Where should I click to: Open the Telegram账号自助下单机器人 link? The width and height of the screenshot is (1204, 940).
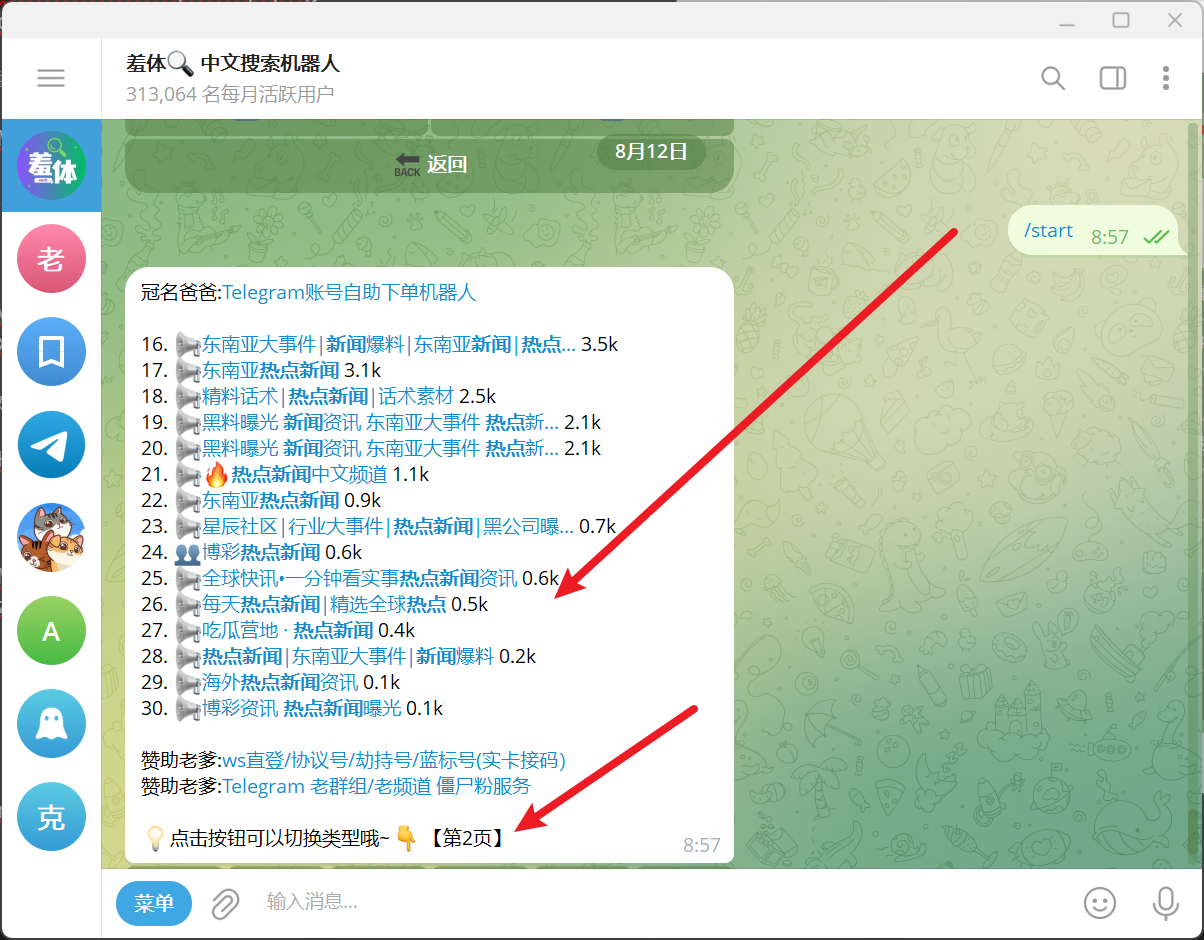click(349, 293)
